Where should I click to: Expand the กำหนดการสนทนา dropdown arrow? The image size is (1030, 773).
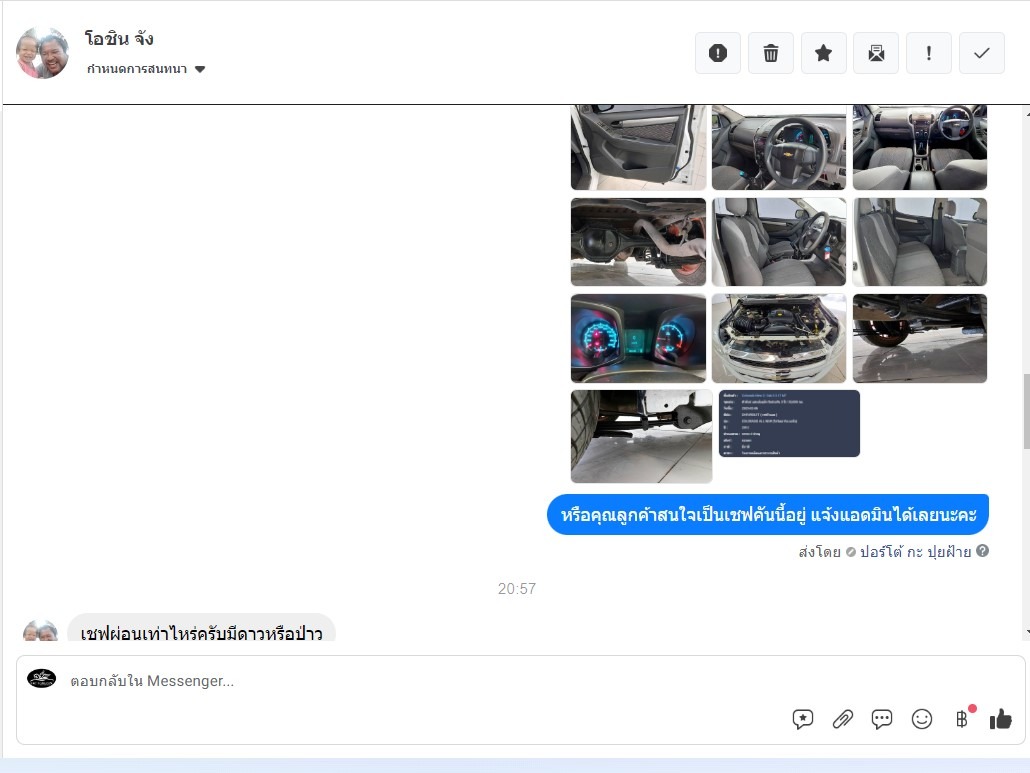(200, 69)
